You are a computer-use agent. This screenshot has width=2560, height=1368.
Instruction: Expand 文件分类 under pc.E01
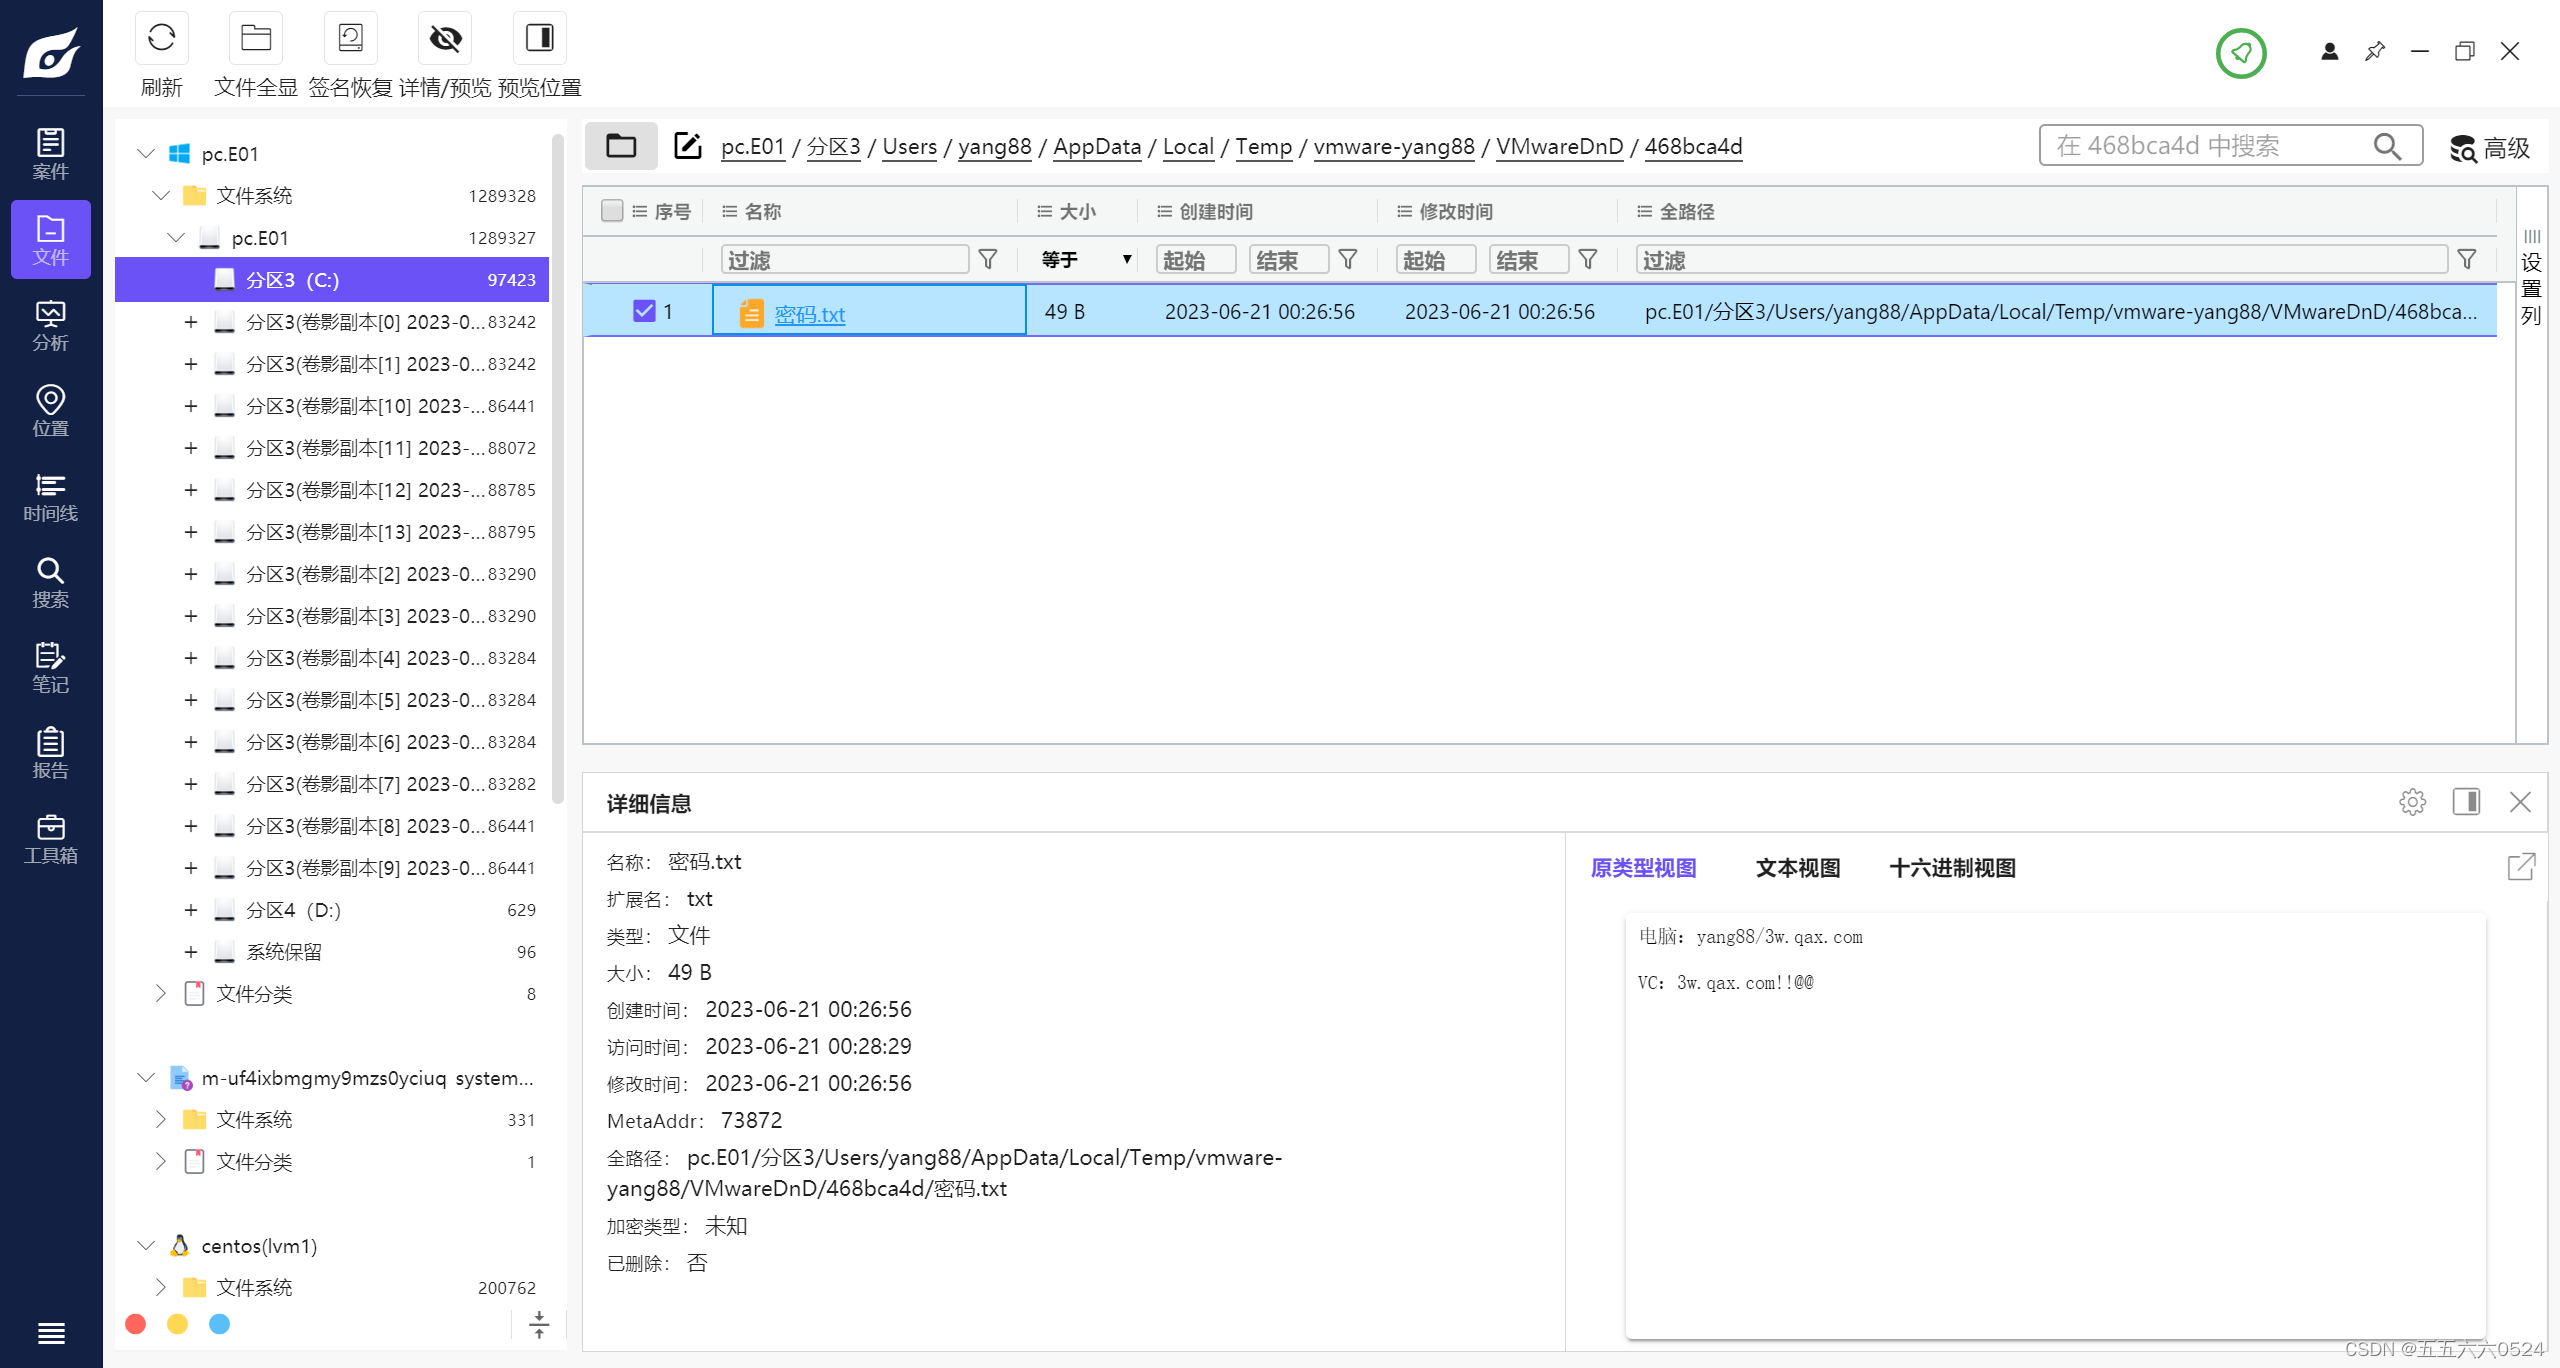point(160,993)
